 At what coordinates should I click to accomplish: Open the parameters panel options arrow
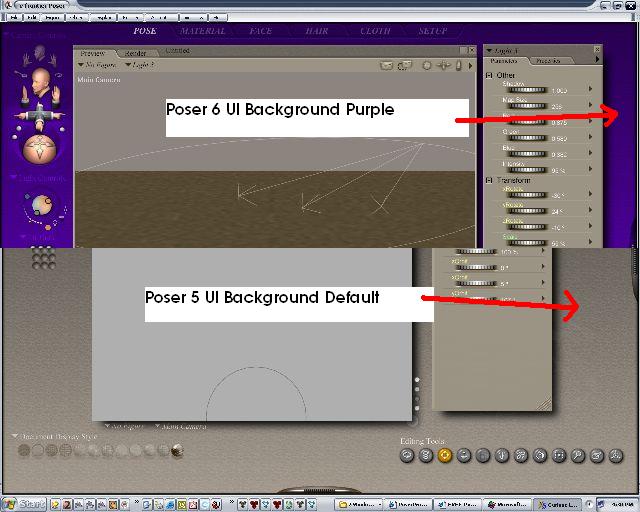pos(597,60)
